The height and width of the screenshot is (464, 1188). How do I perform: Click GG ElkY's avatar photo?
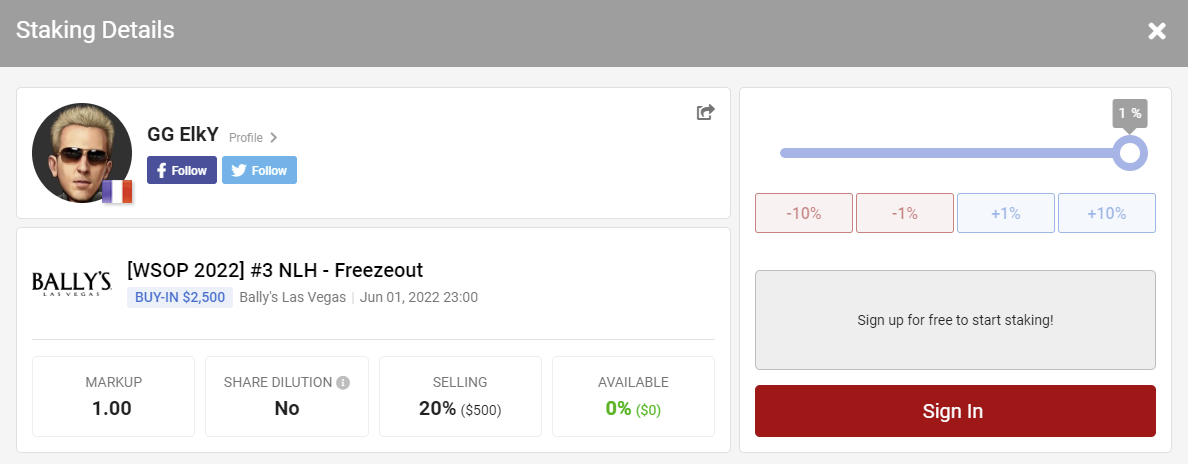point(80,150)
